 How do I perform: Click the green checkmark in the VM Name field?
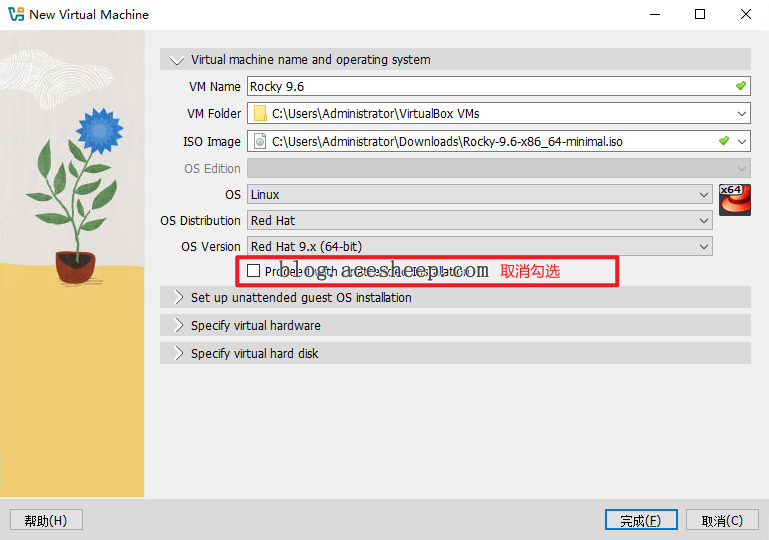741,86
